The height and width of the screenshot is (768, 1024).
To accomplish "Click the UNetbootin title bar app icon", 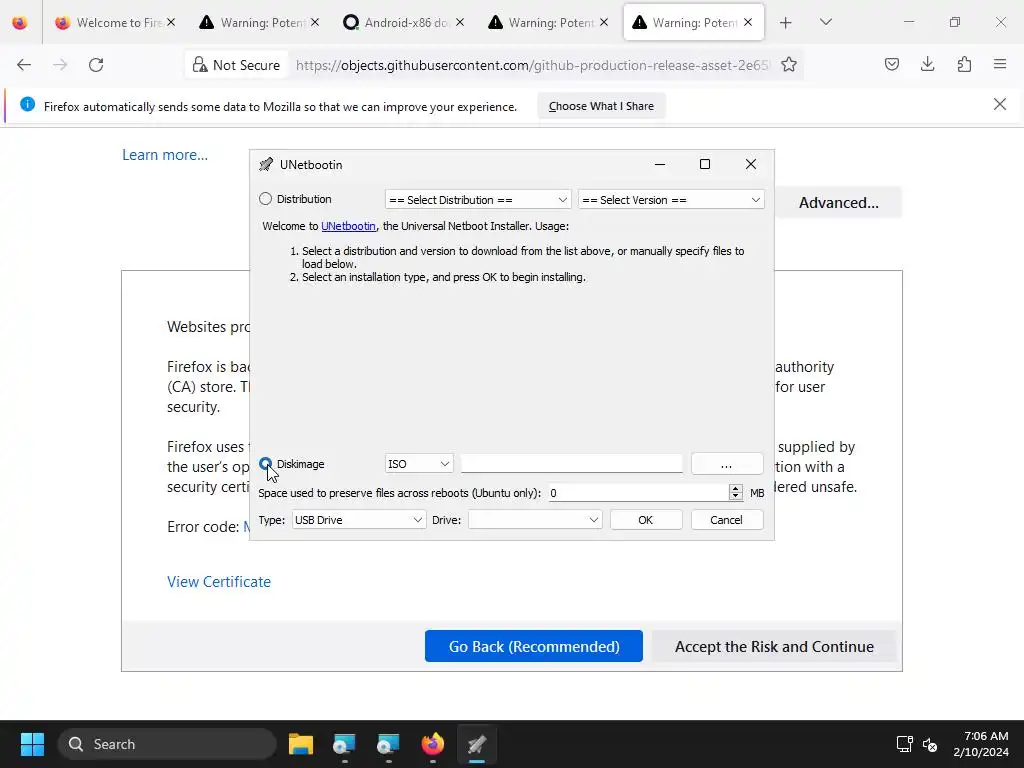I will tap(266, 165).
